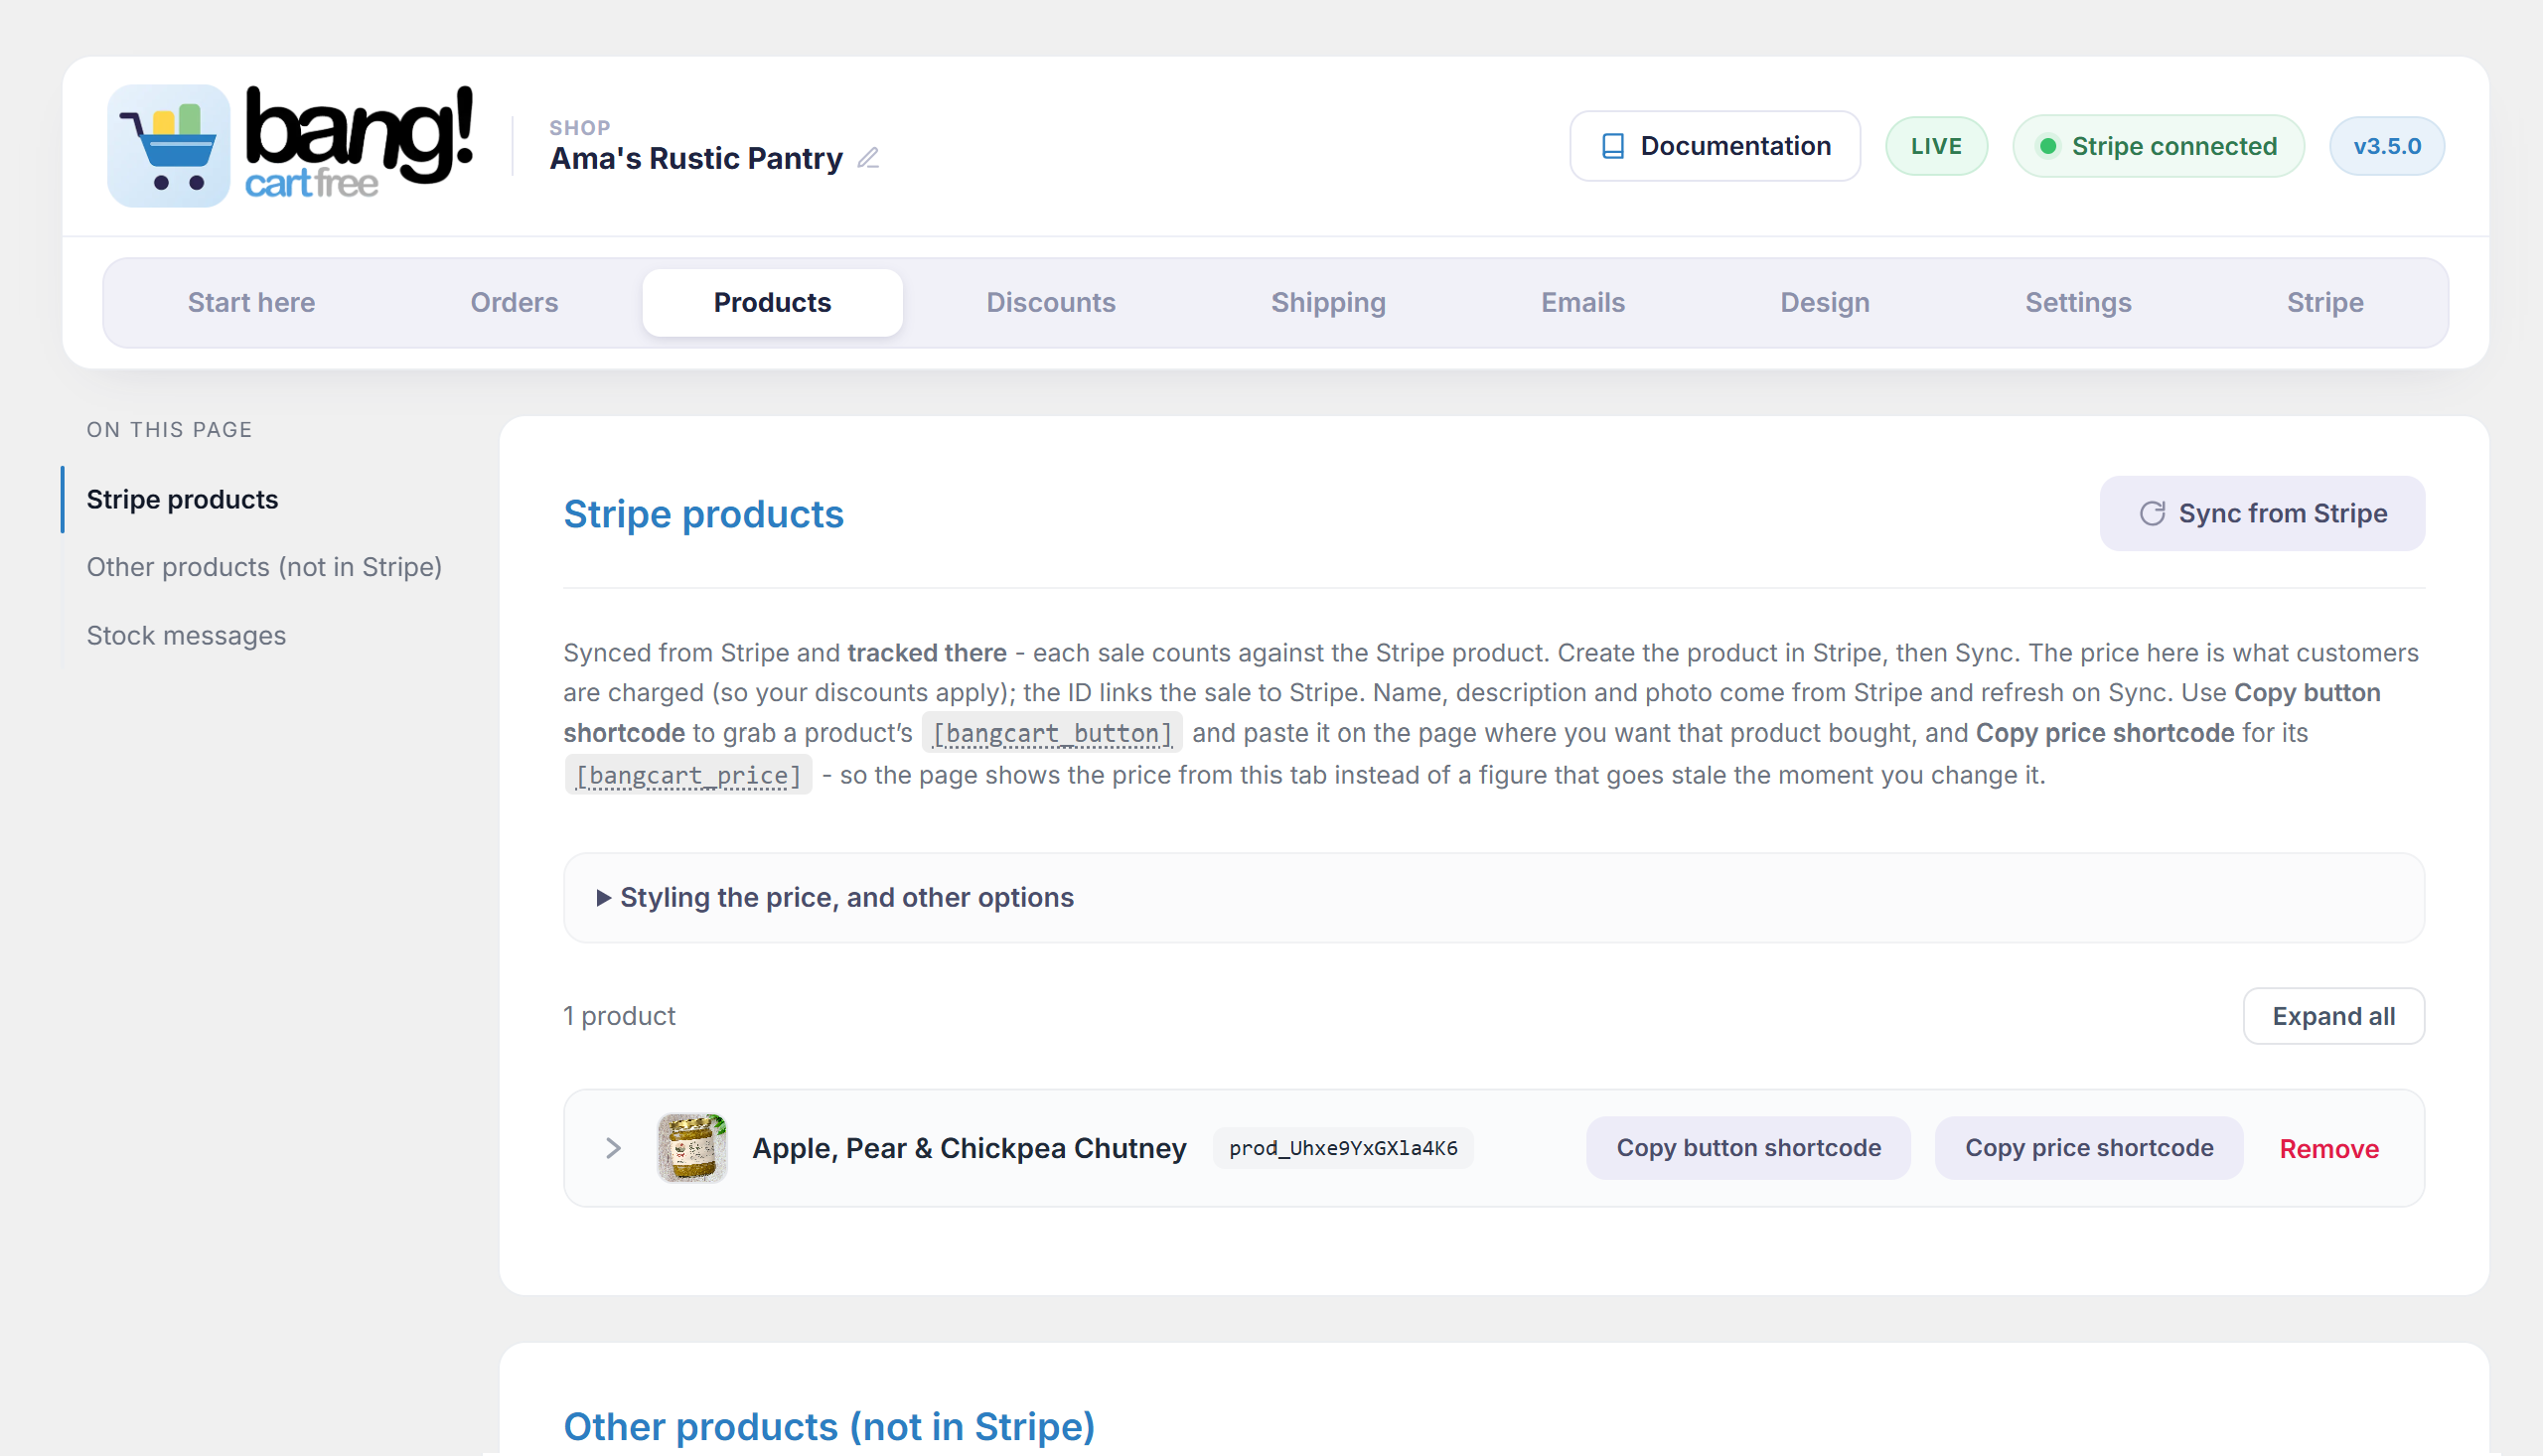Copy button shortcode for the chutney

[1747, 1148]
